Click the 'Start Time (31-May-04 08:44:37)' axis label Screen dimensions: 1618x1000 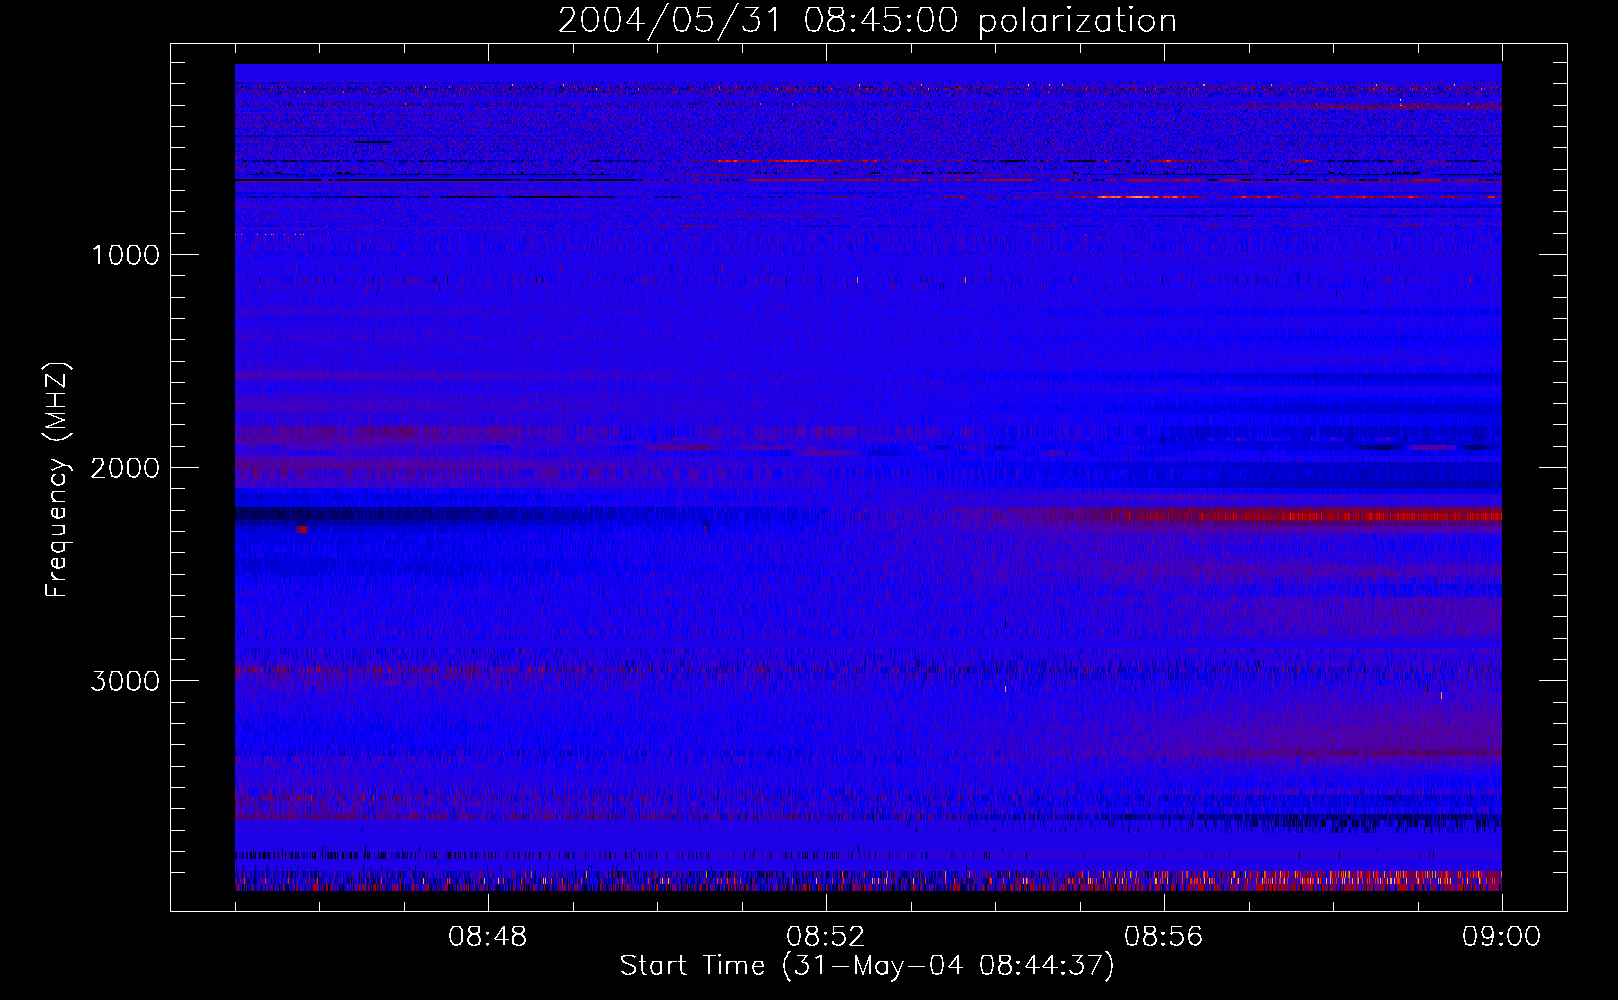(x=867, y=966)
